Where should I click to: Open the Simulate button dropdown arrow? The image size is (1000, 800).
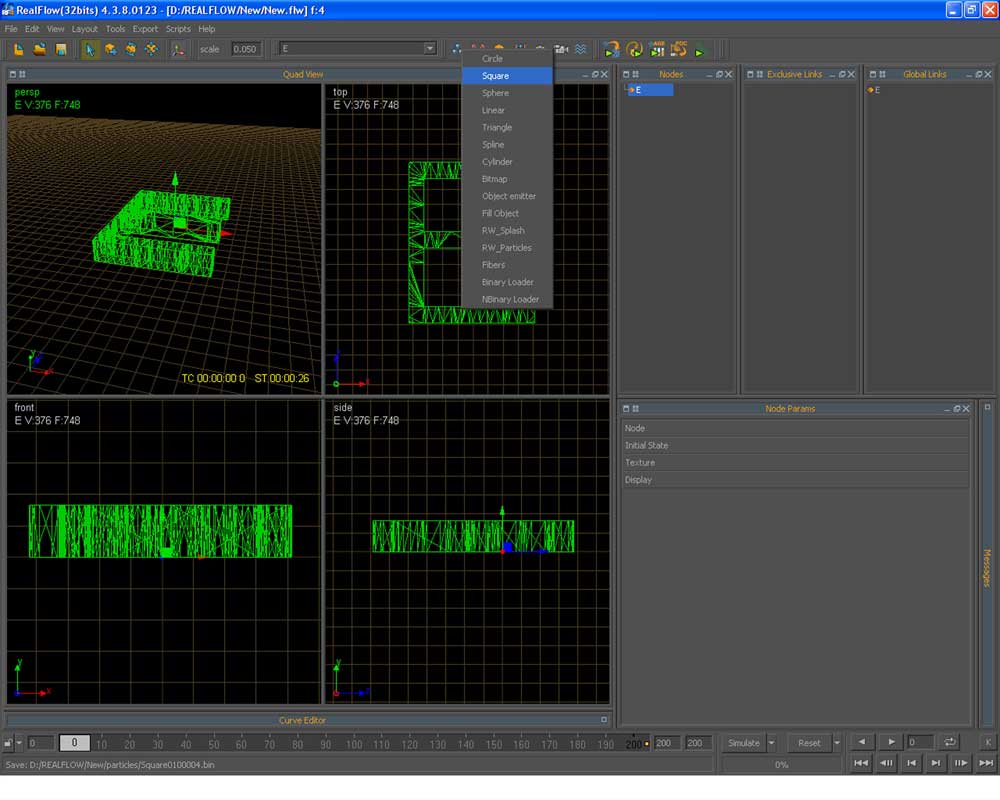click(771, 743)
